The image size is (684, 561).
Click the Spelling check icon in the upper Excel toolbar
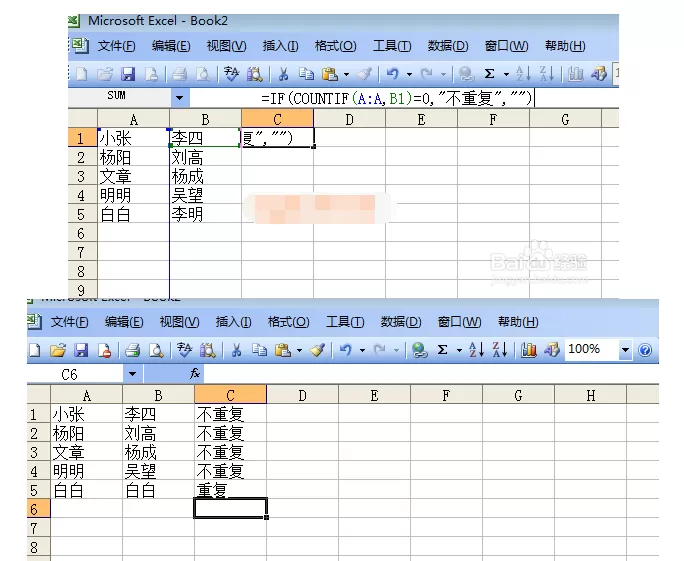(232, 74)
